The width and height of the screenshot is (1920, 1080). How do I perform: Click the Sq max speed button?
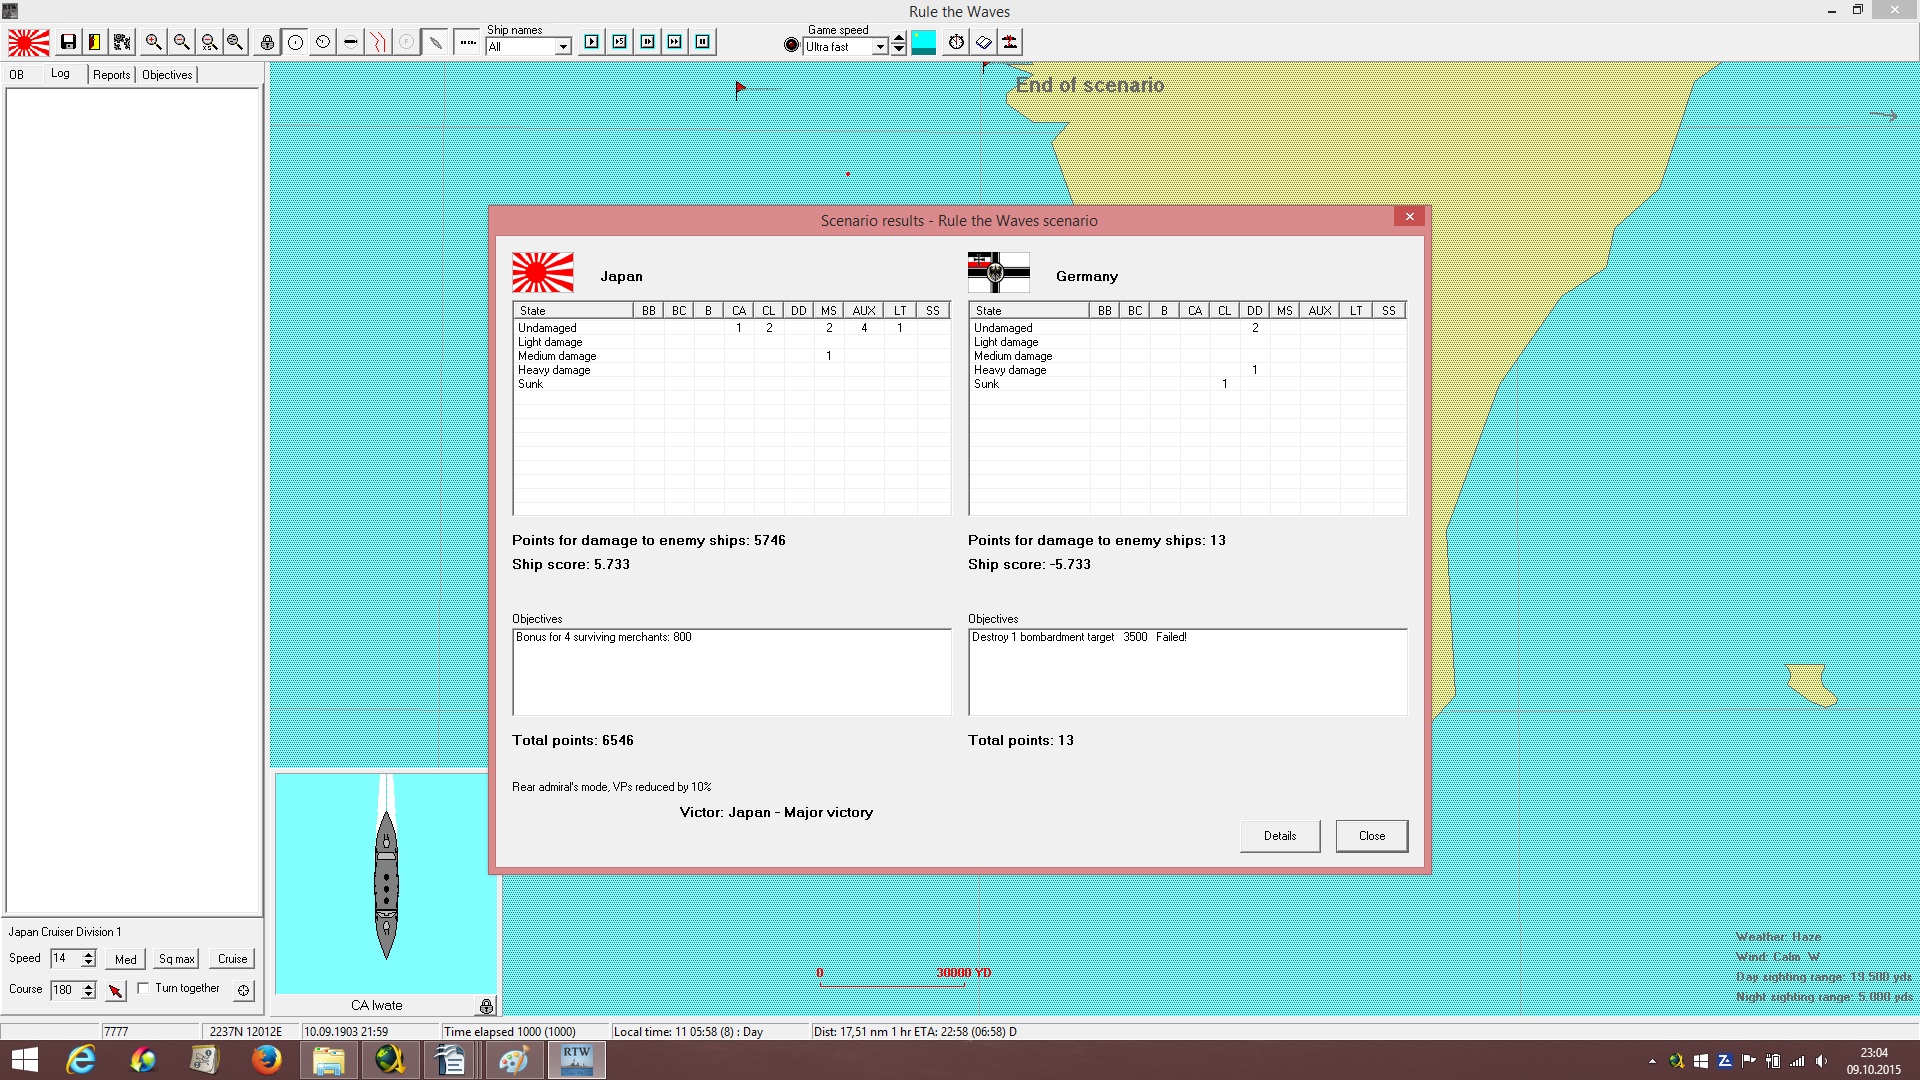click(x=177, y=959)
